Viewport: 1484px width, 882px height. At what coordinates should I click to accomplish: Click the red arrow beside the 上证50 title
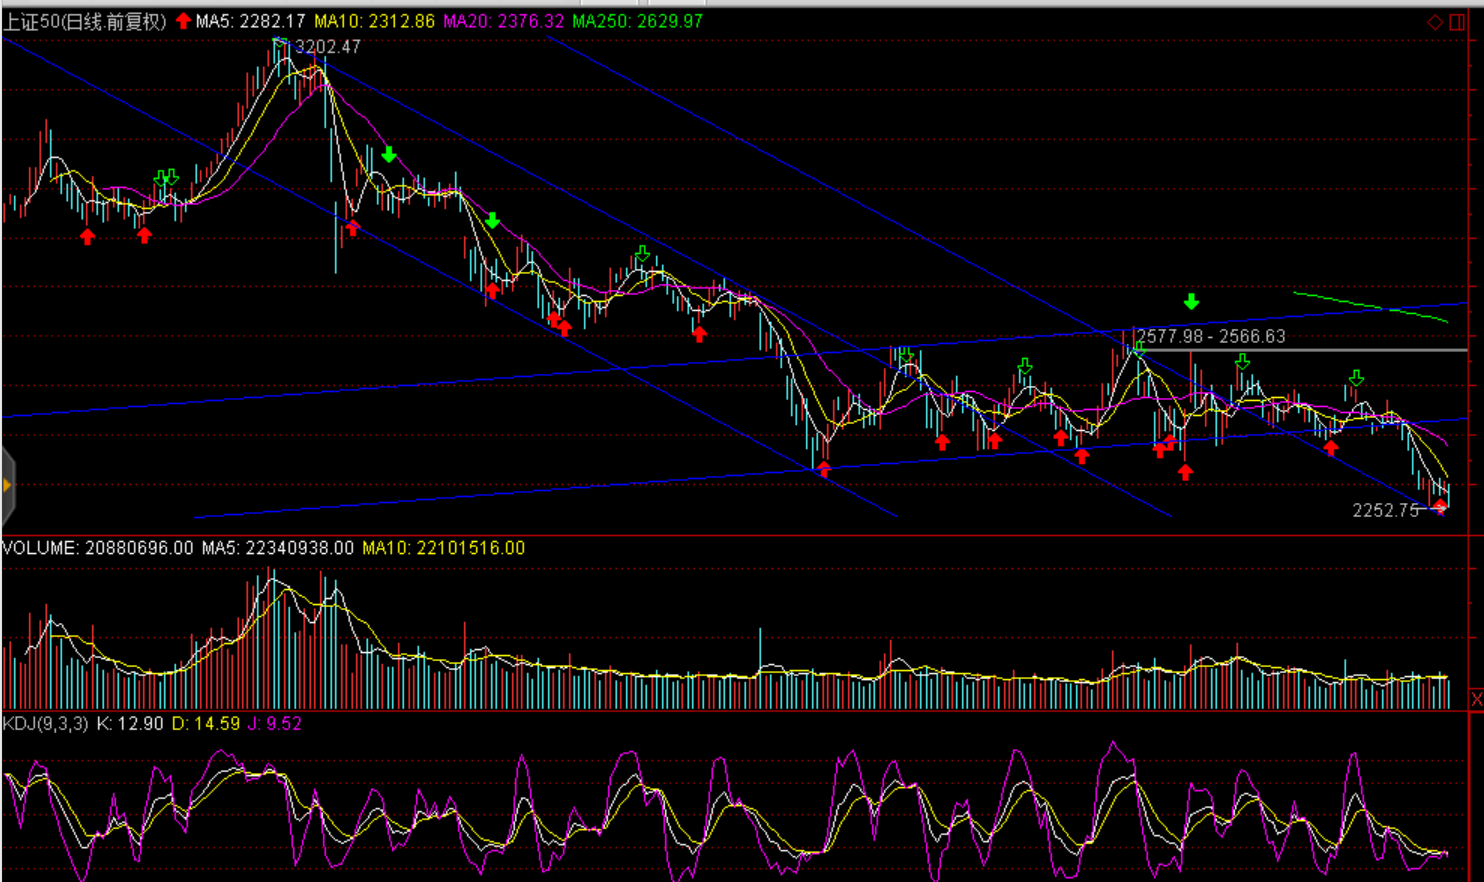tap(183, 21)
